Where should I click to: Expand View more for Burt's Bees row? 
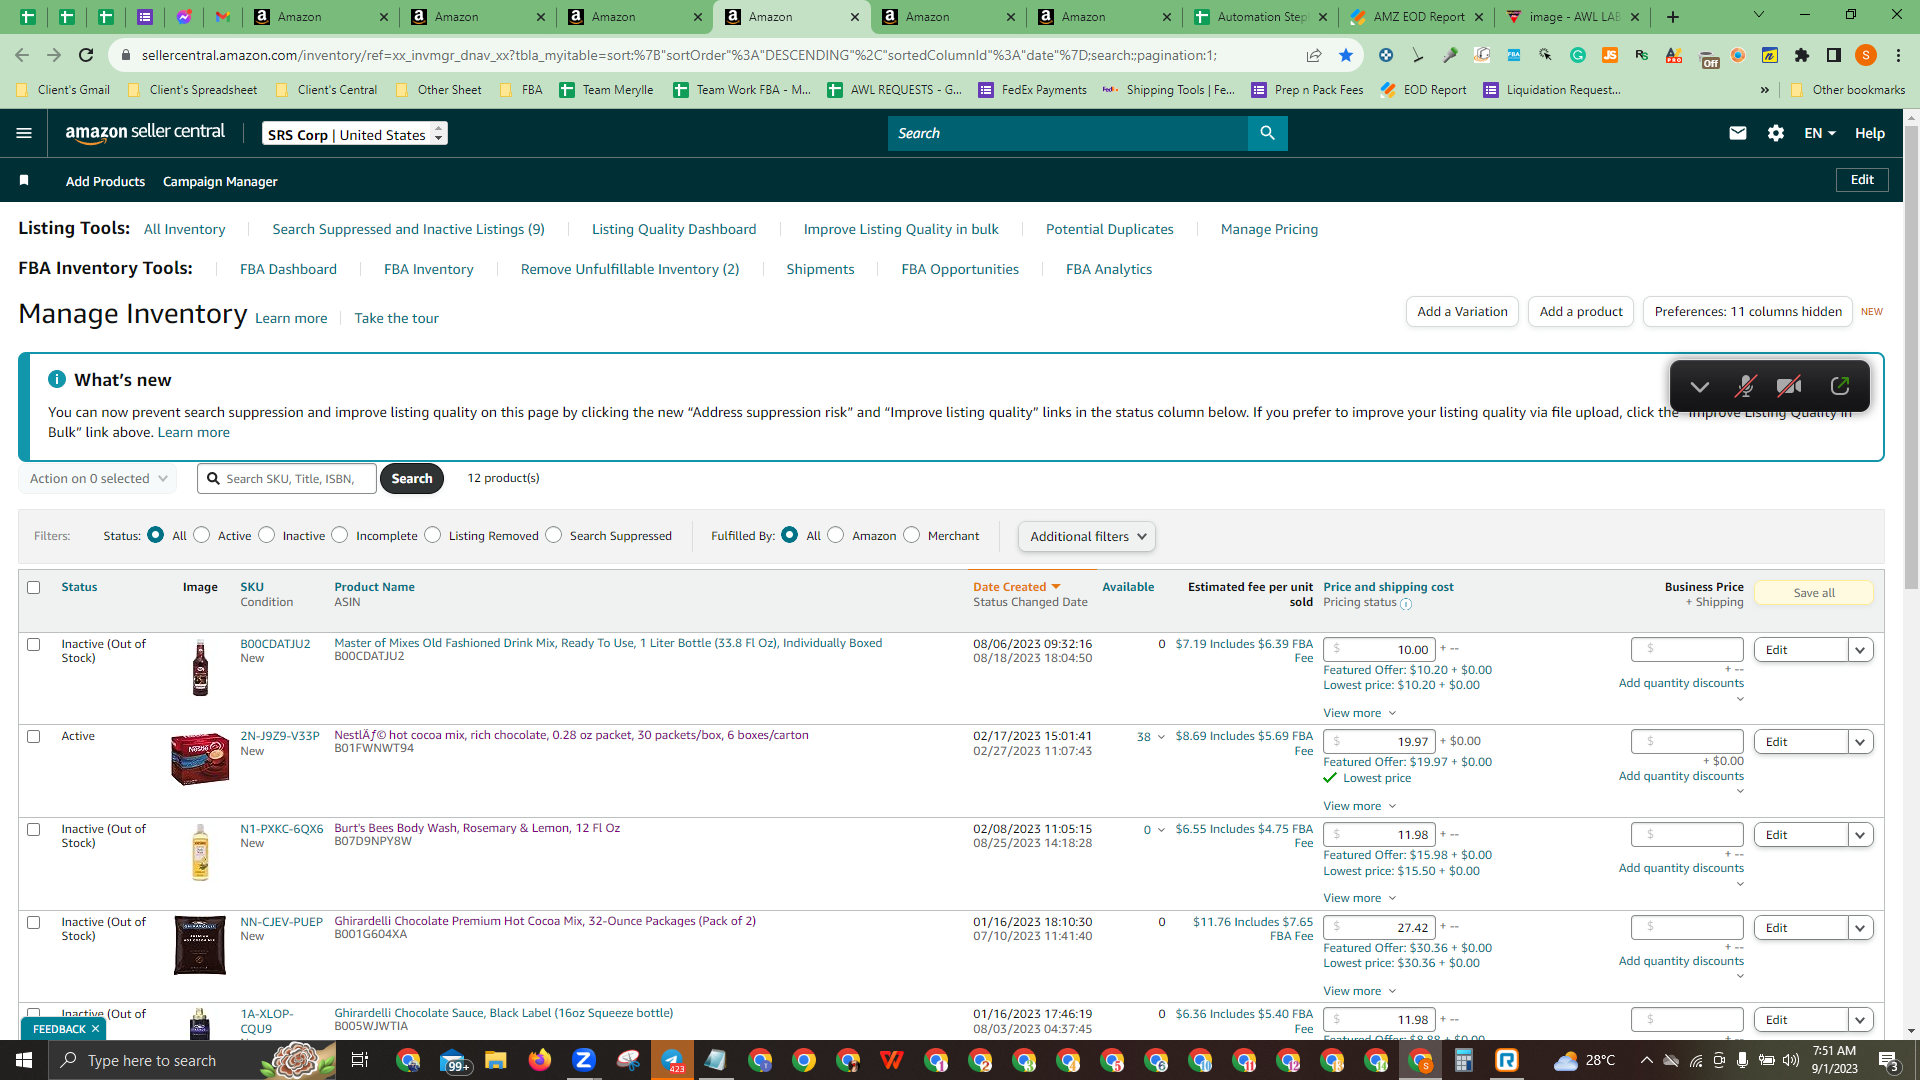click(1360, 898)
